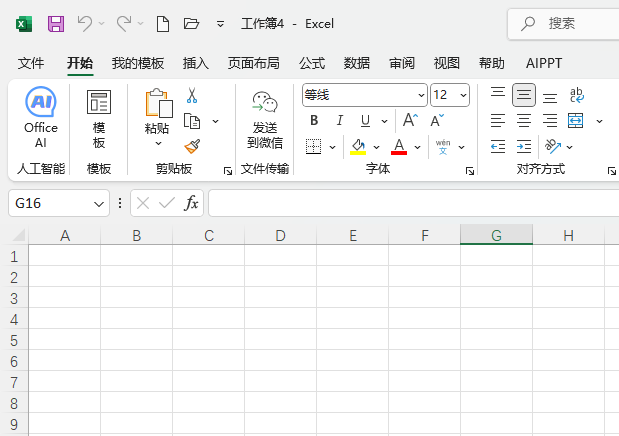Click the 粘贴 paste clipboard icon
The height and width of the screenshot is (436, 619).
pos(159,103)
